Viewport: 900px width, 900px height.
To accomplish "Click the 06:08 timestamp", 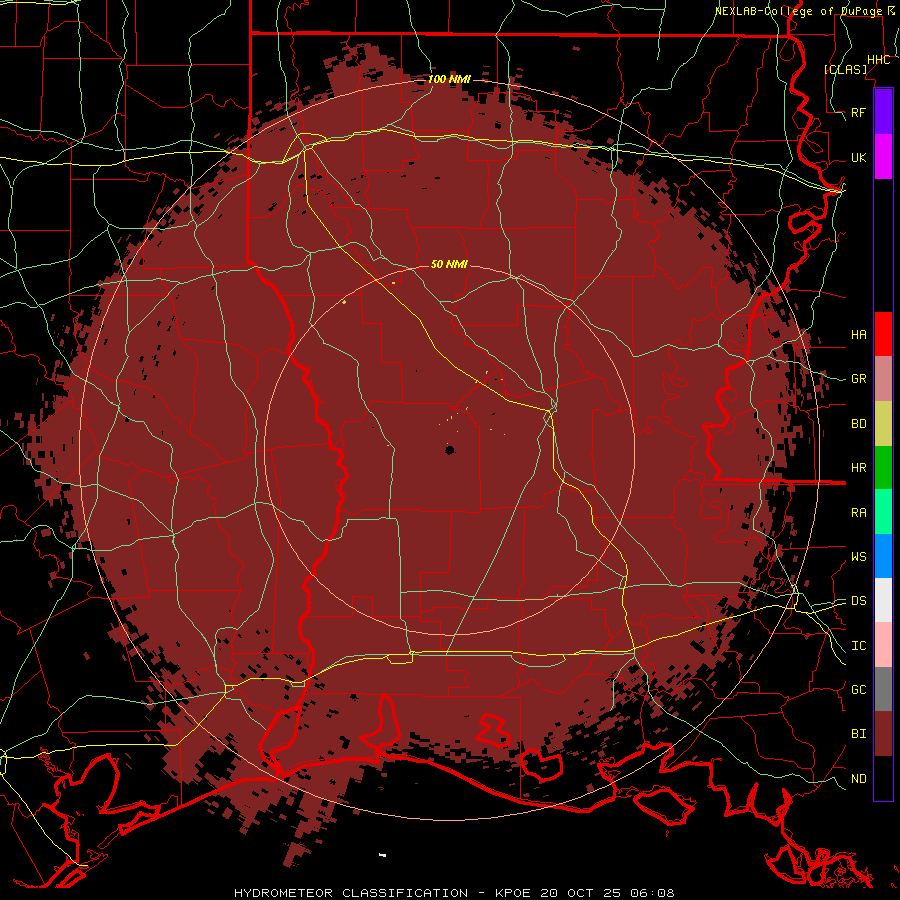I will (652, 893).
